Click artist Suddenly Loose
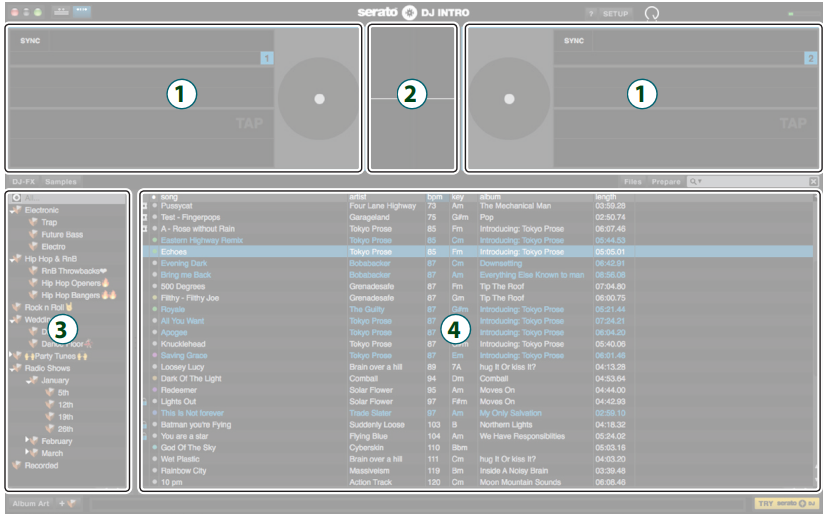This screenshot has width=826, height=518. coord(377,425)
